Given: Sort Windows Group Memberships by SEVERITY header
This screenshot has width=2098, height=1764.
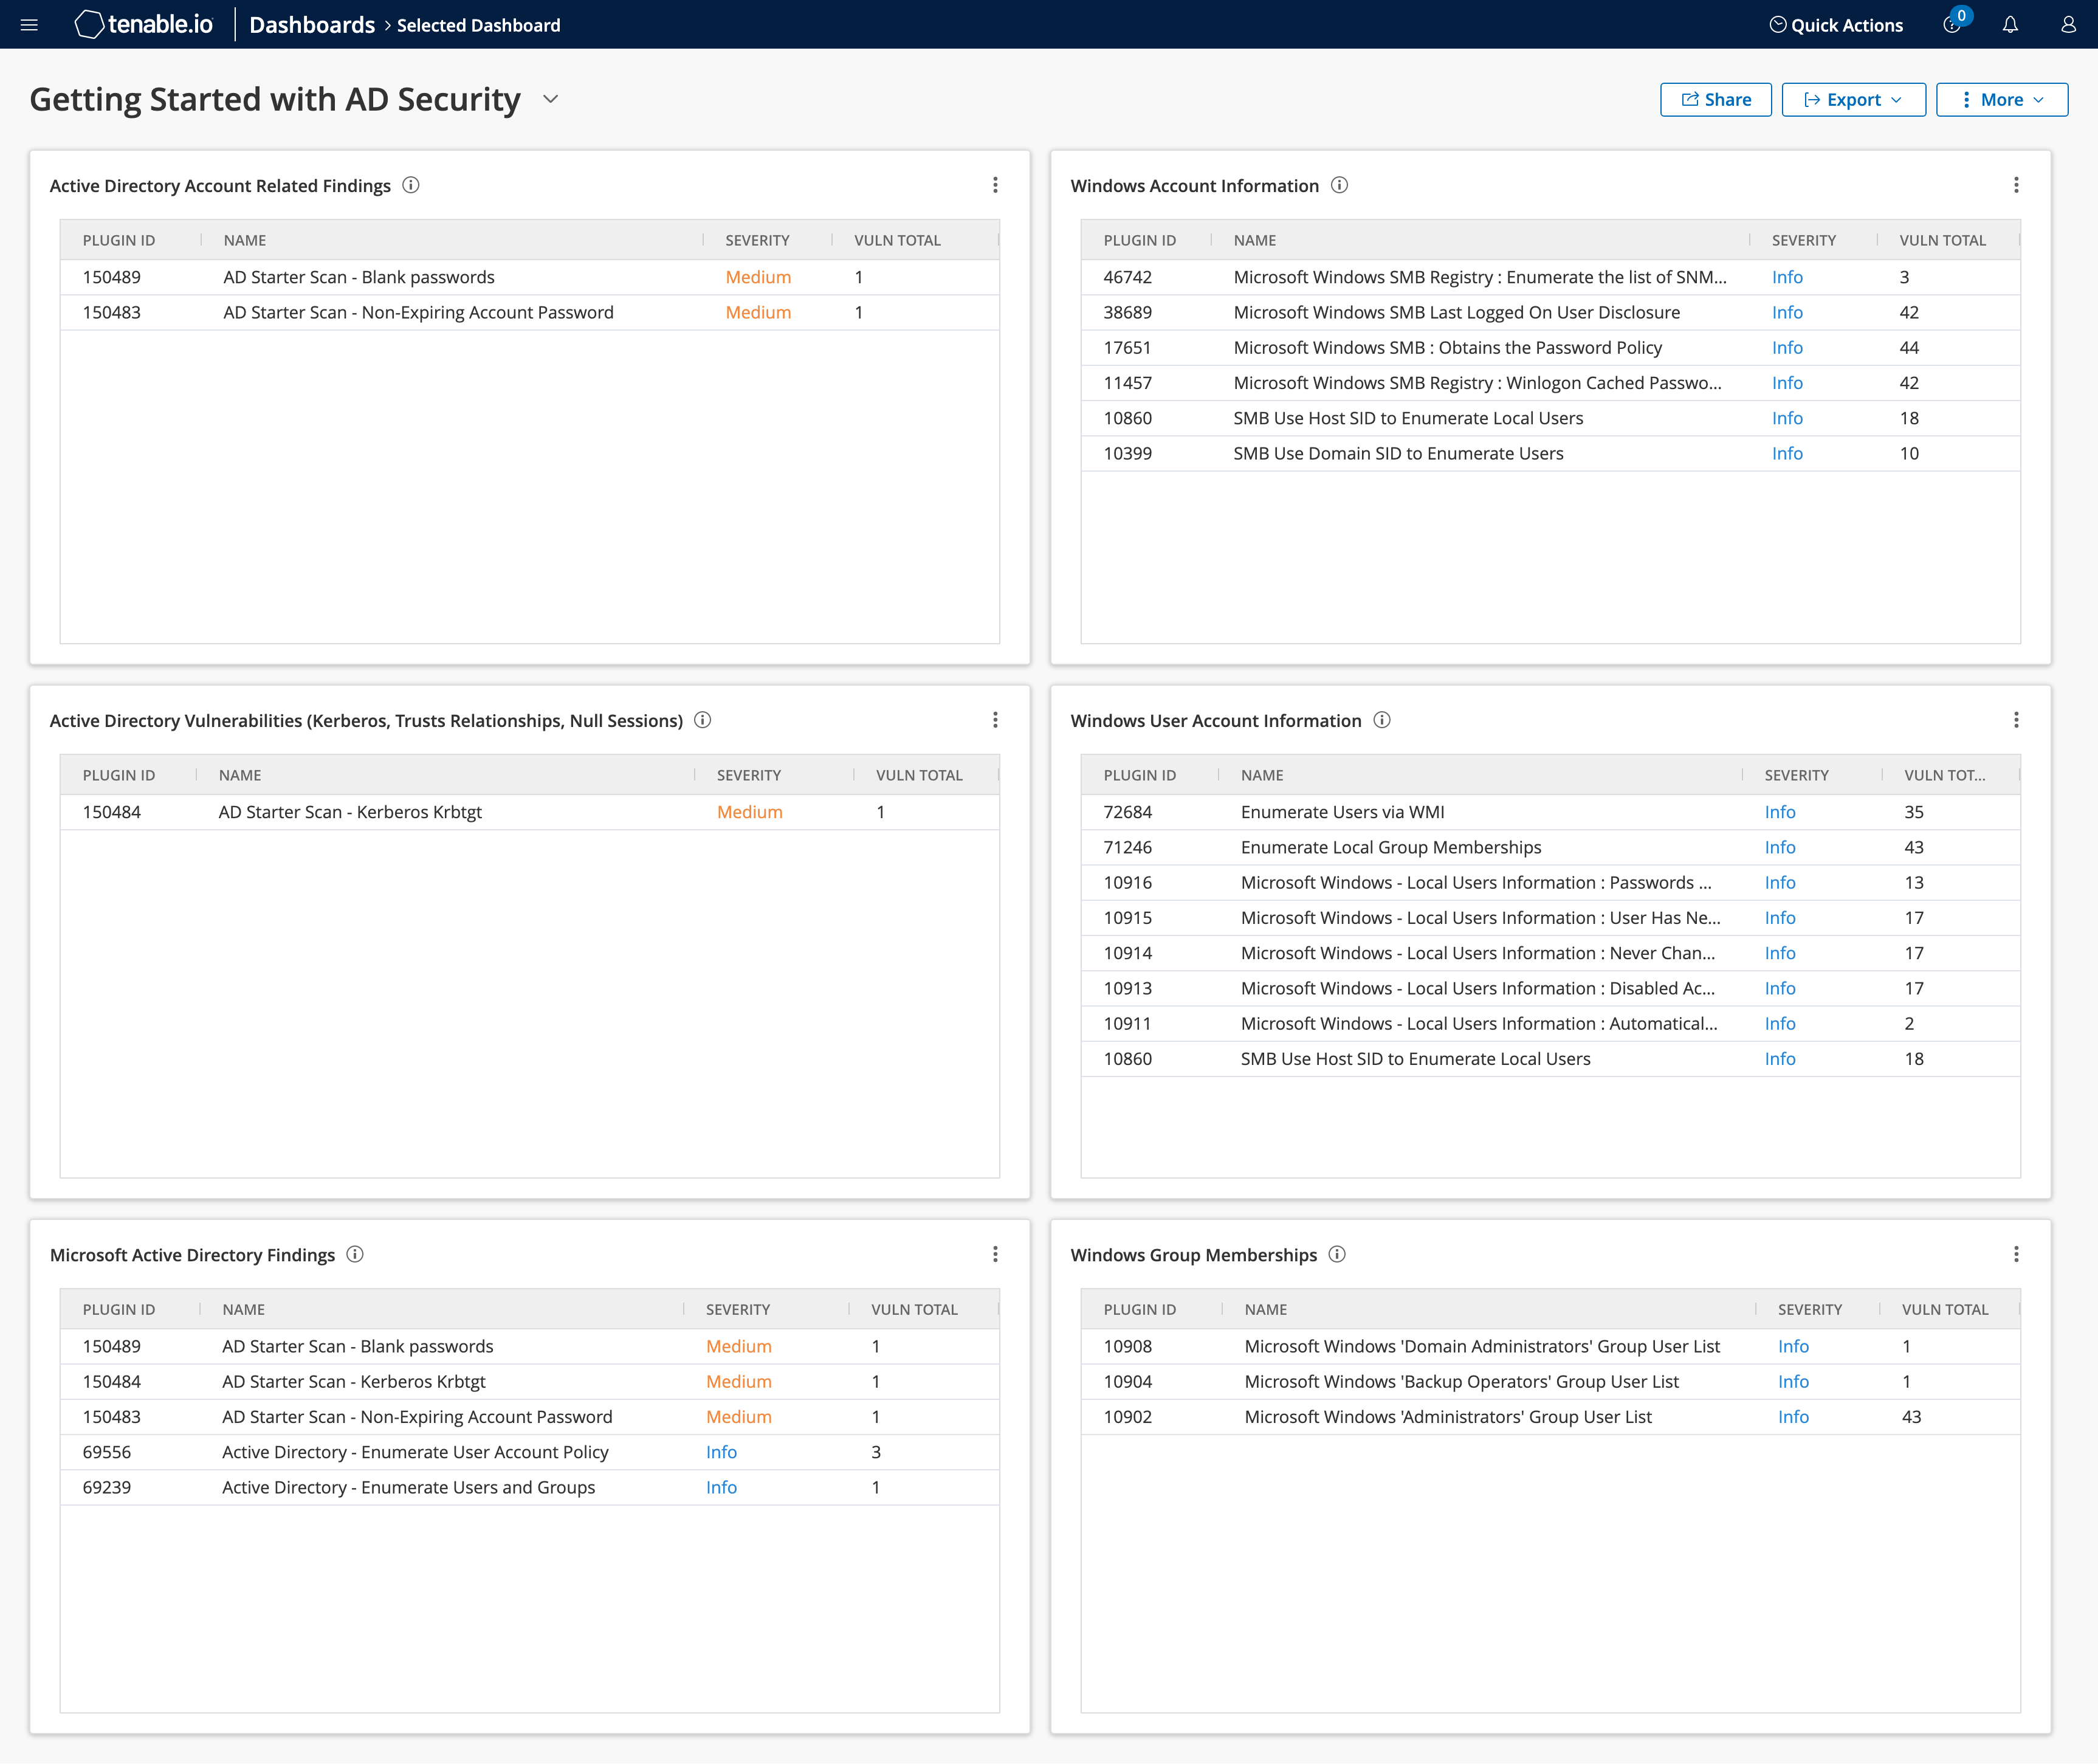Looking at the screenshot, I should tap(1809, 1309).
